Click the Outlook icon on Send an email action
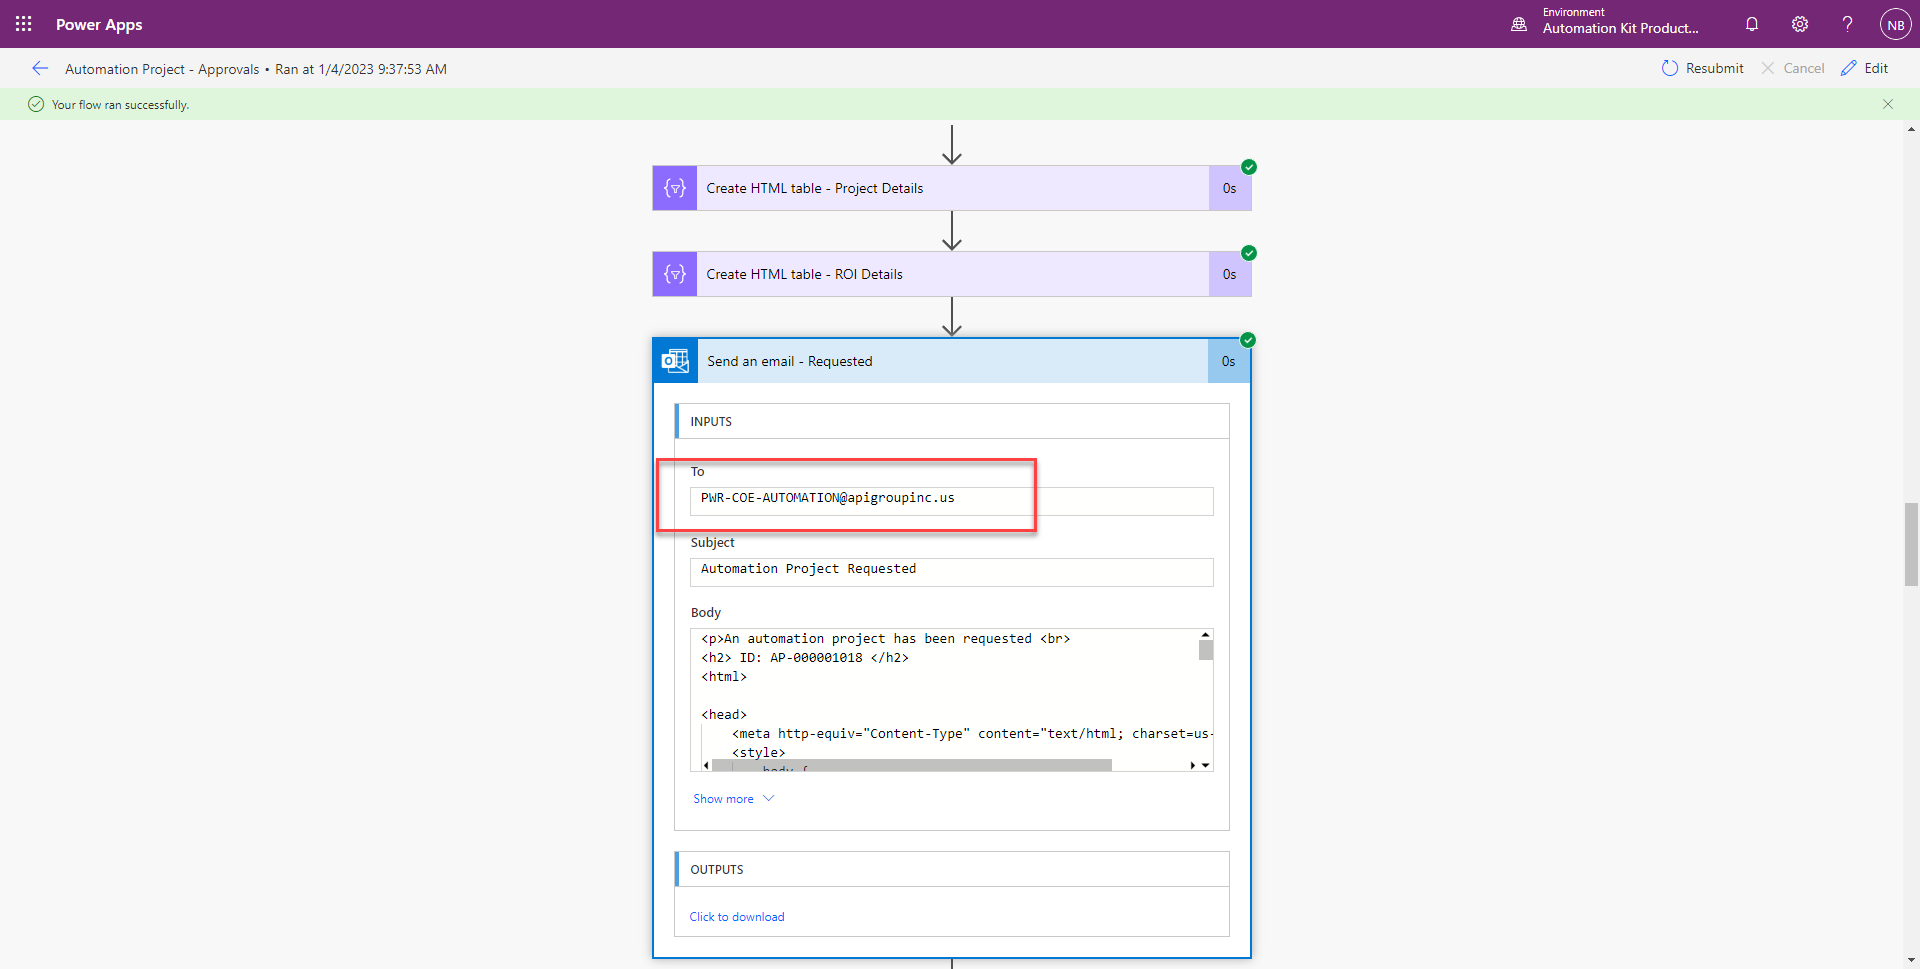The height and width of the screenshot is (969, 1920). tap(675, 361)
